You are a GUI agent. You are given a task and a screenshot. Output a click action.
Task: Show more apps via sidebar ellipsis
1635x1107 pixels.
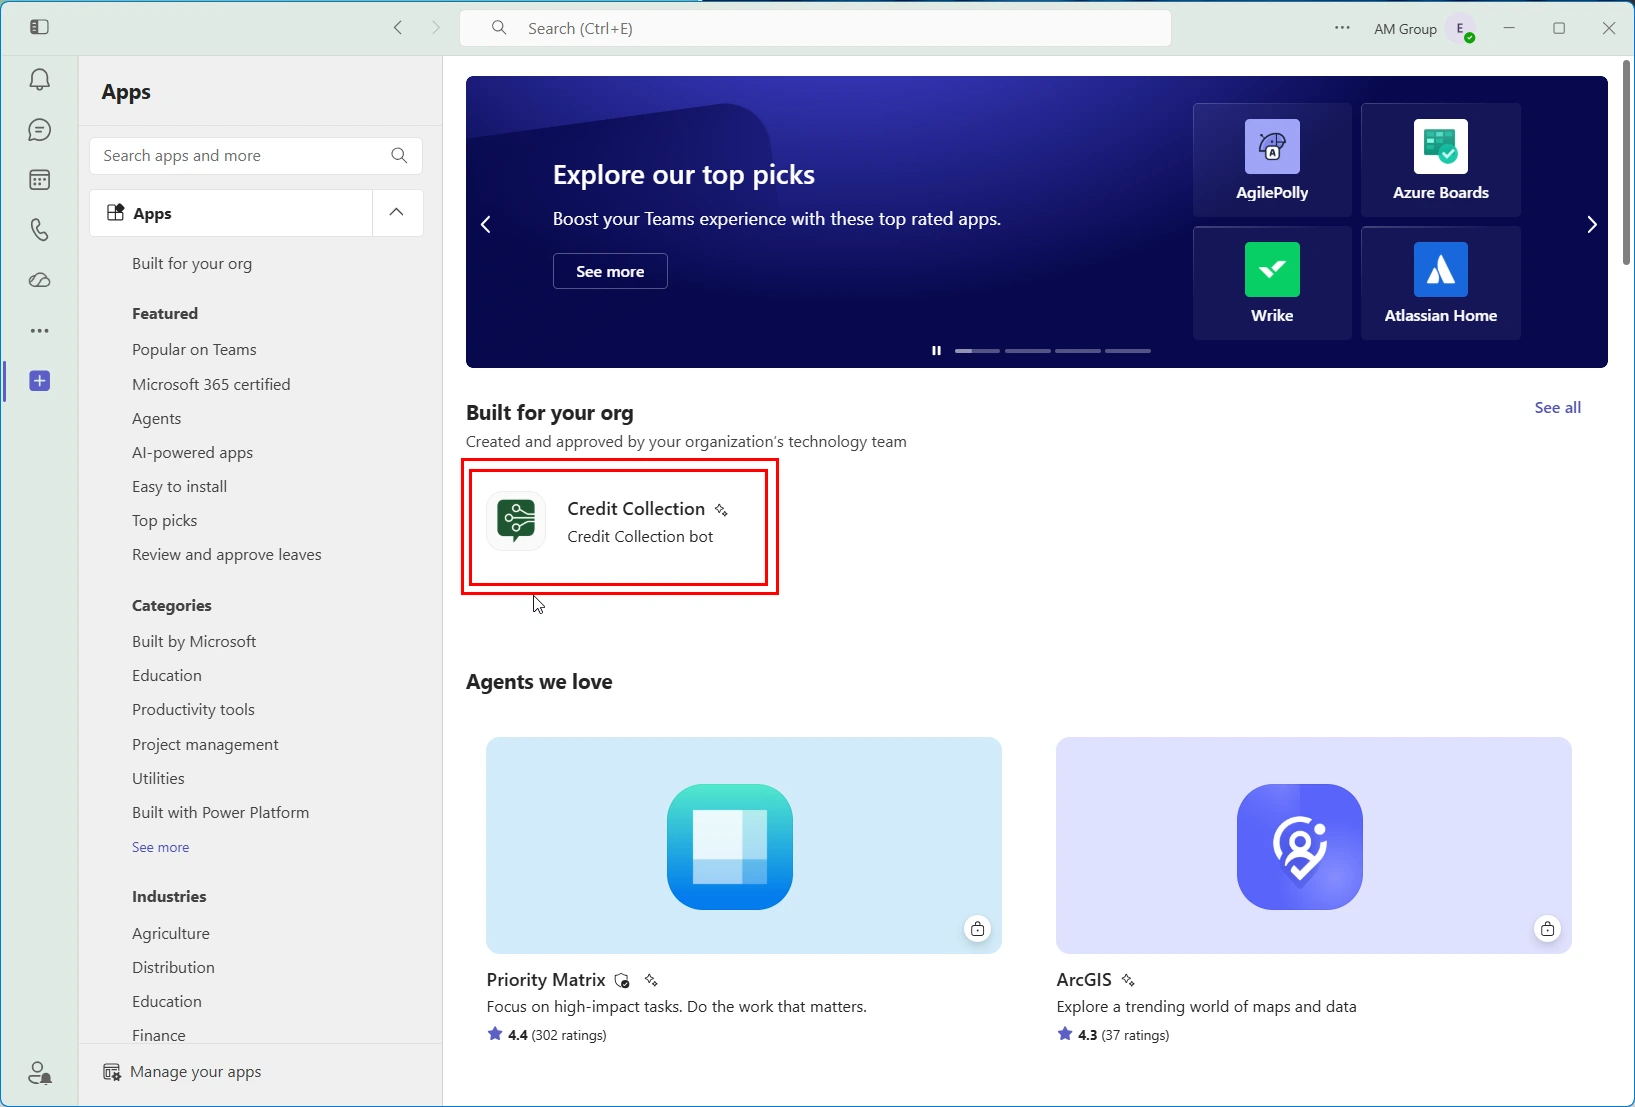(x=40, y=331)
